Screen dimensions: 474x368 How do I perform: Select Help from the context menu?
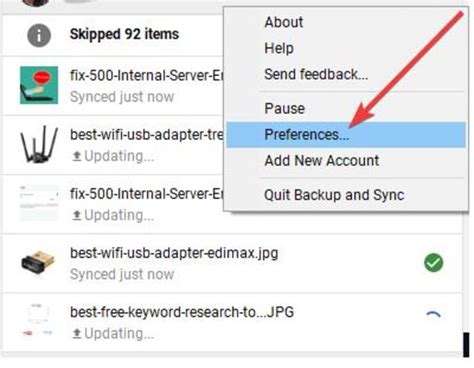pos(279,48)
